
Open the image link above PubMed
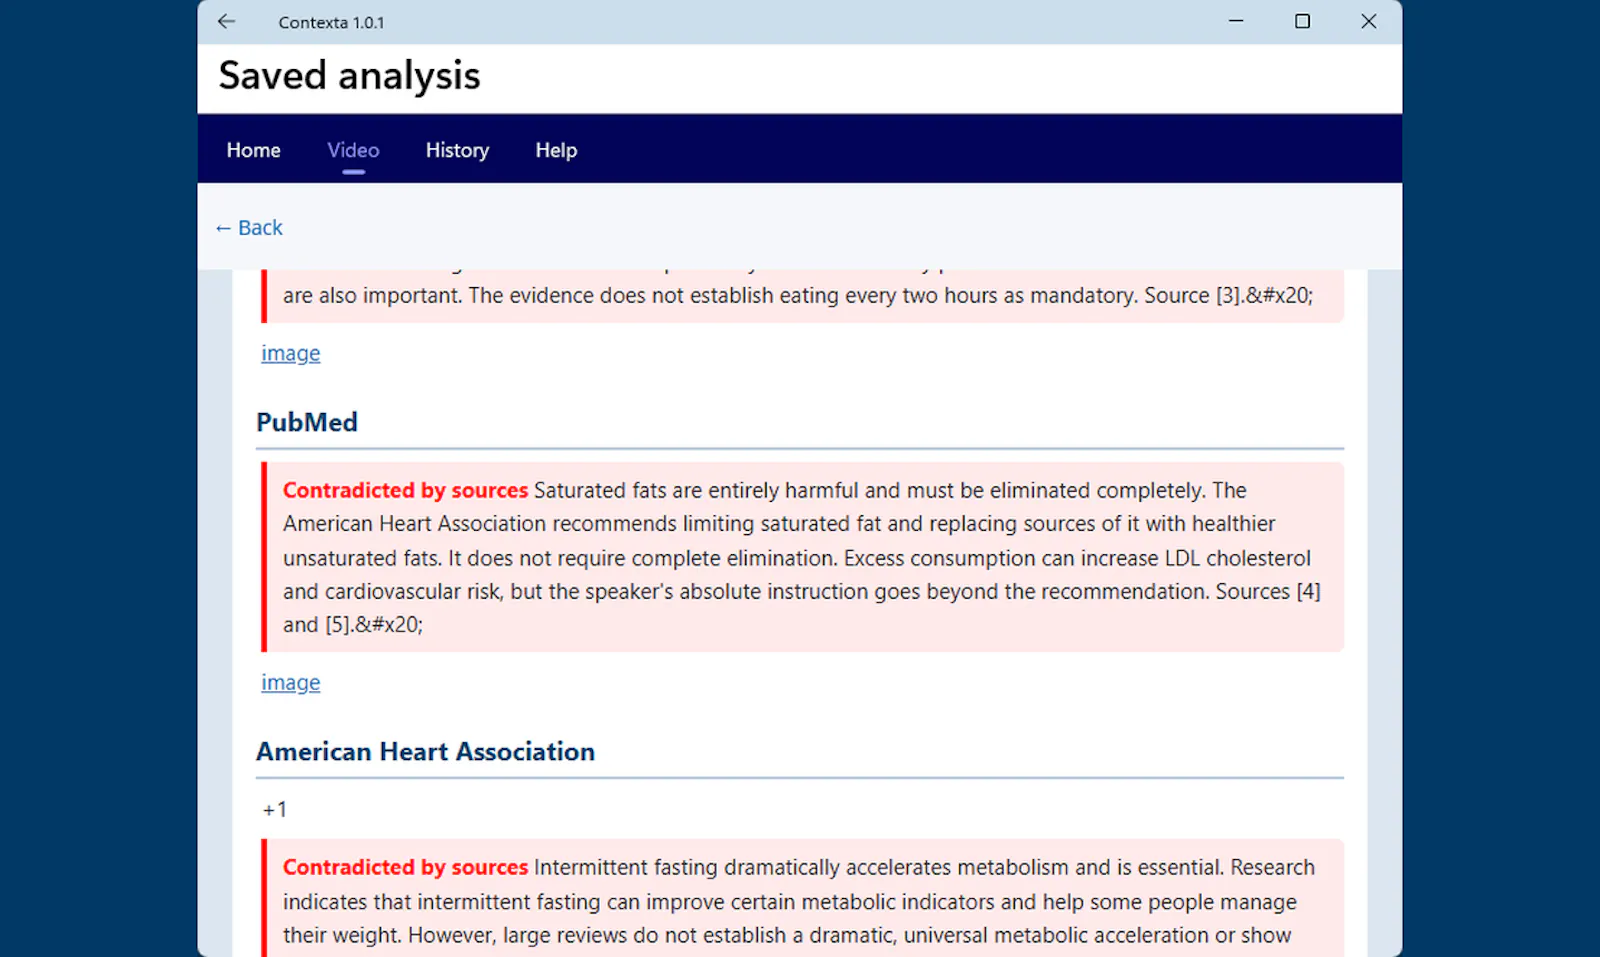pos(291,353)
